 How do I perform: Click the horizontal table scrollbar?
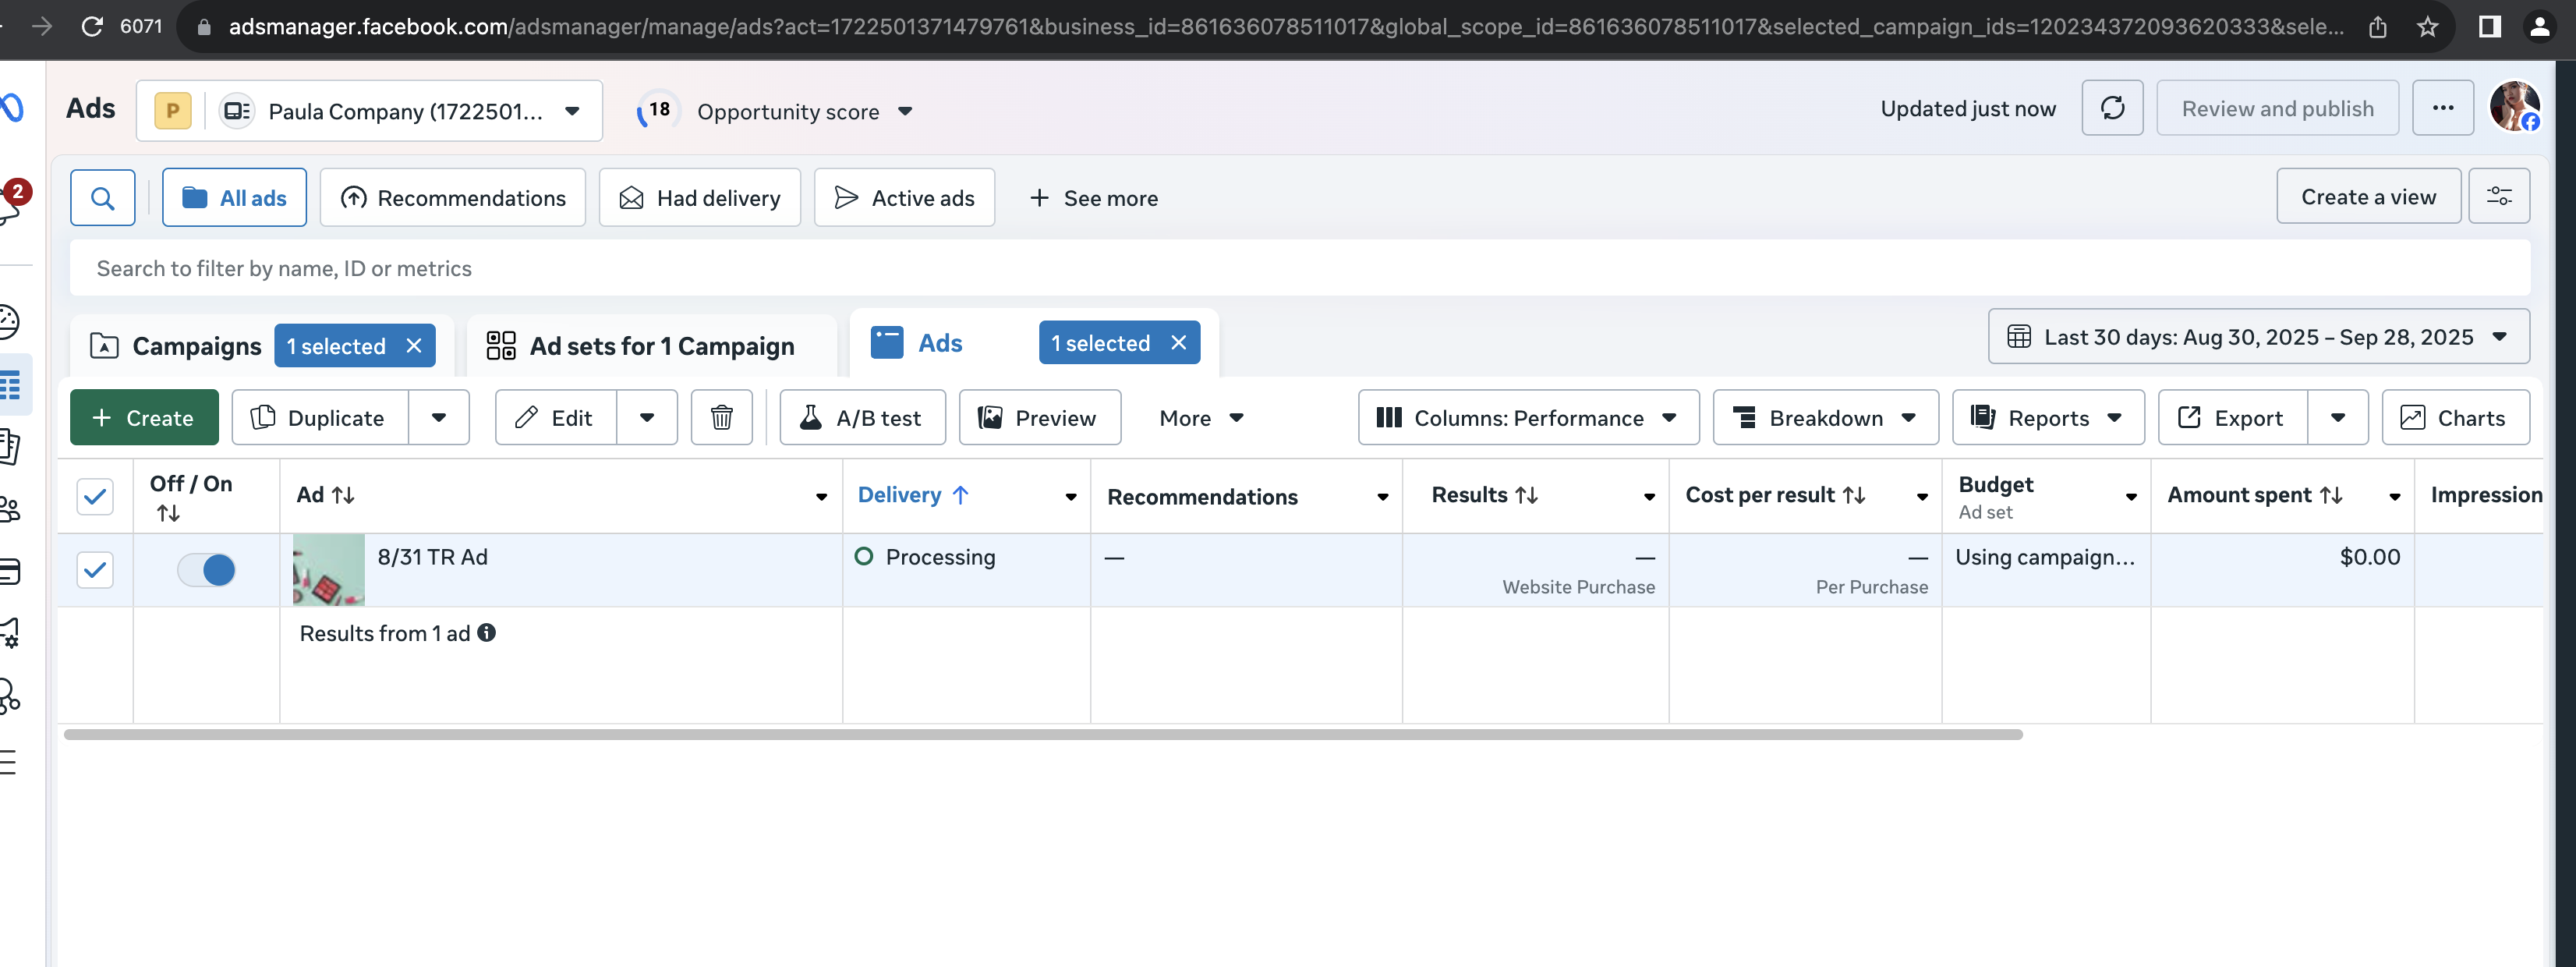[1042, 734]
